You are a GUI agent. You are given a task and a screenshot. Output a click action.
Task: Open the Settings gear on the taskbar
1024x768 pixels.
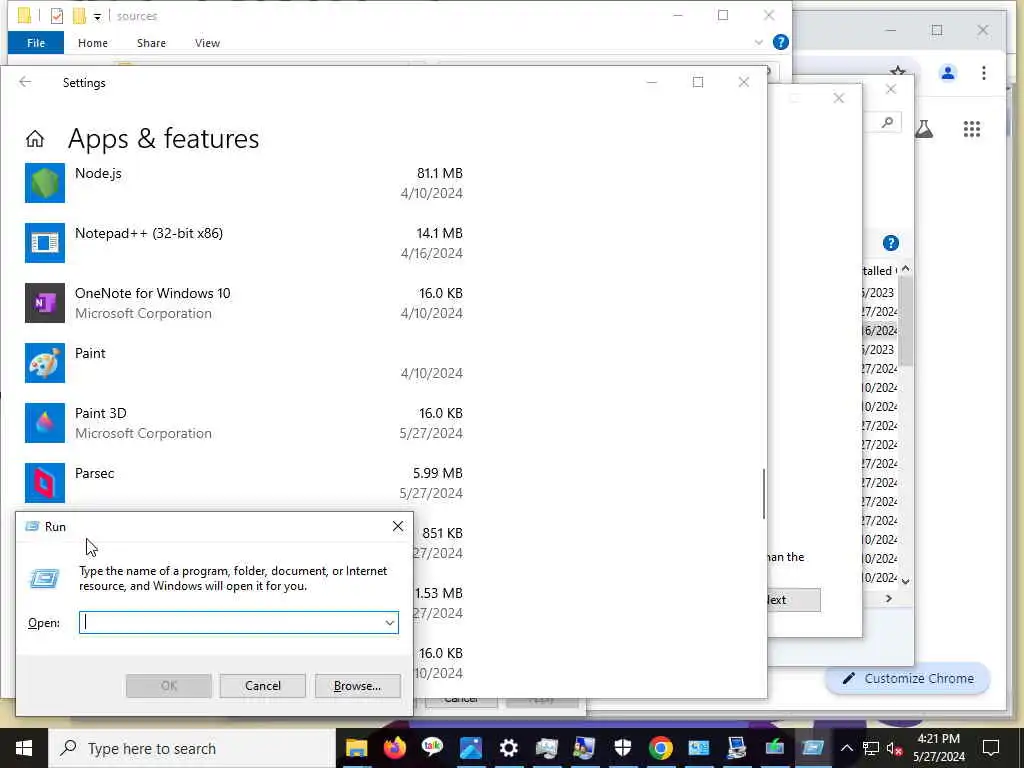click(508, 748)
